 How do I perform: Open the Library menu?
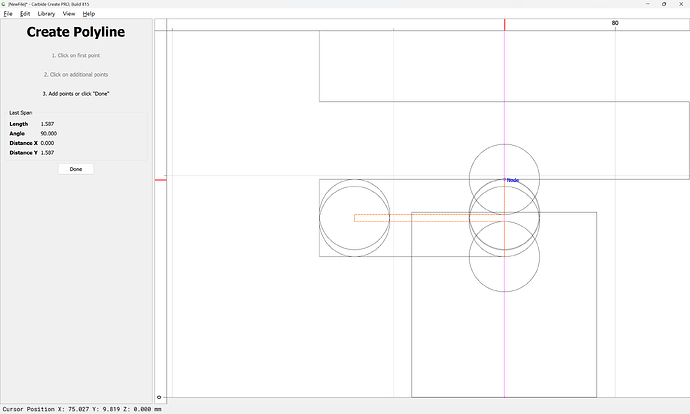[x=46, y=14]
